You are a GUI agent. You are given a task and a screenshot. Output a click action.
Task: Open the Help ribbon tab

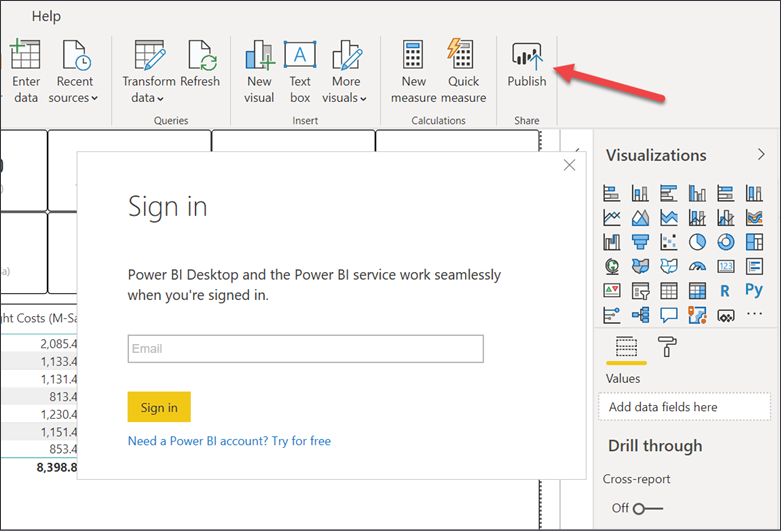click(46, 16)
